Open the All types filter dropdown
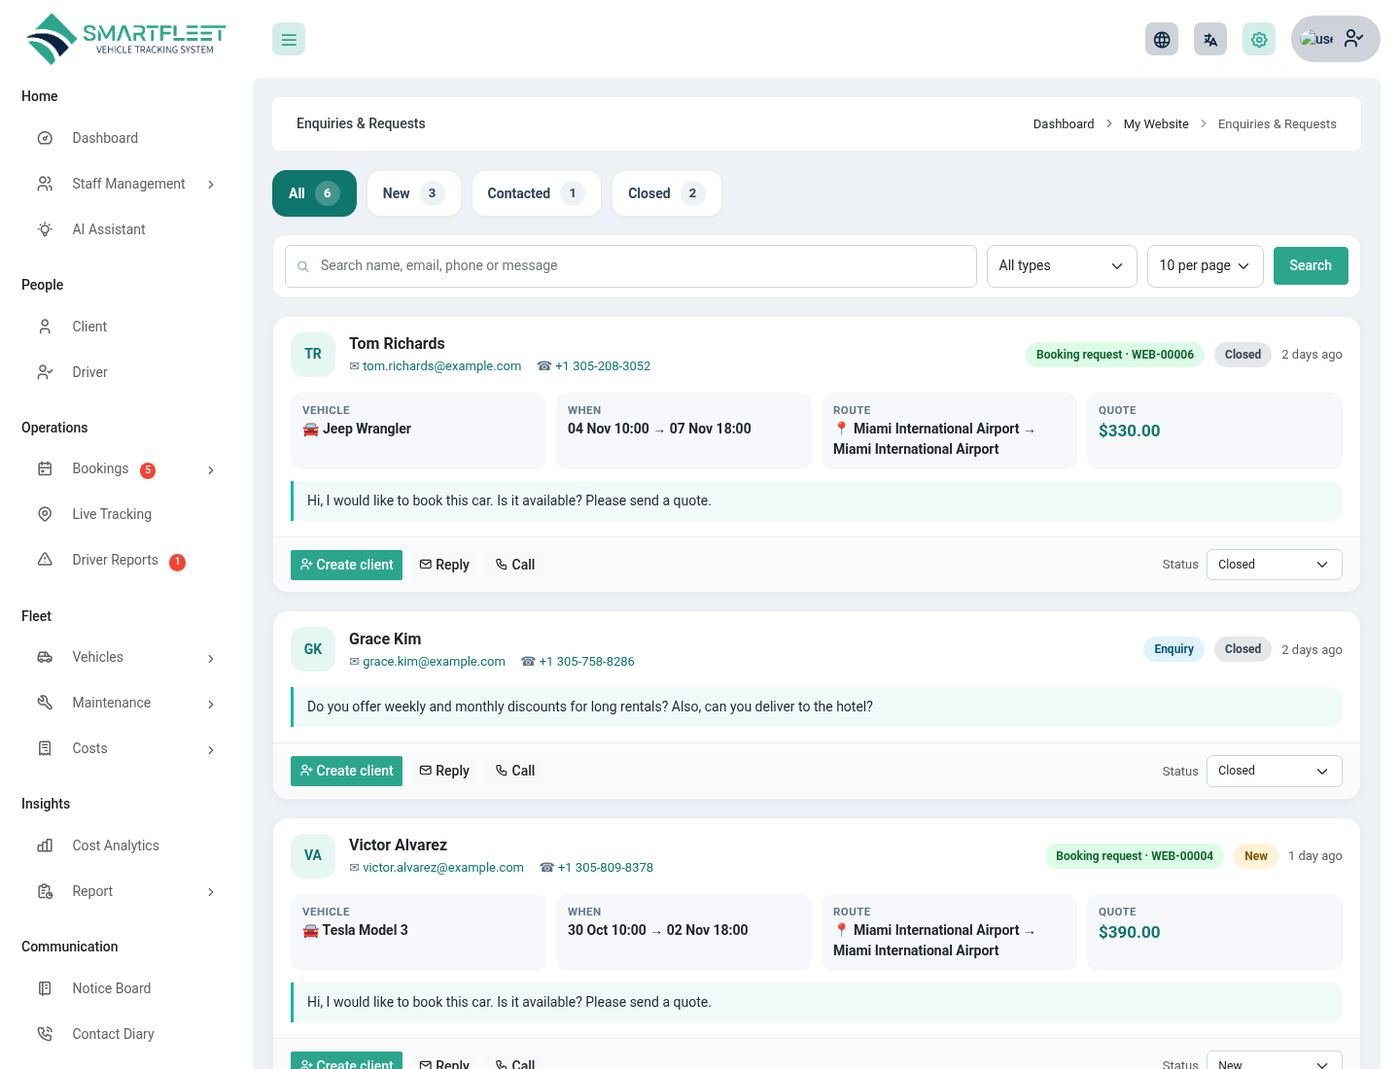1400x1069 pixels. pos(1061,266)
